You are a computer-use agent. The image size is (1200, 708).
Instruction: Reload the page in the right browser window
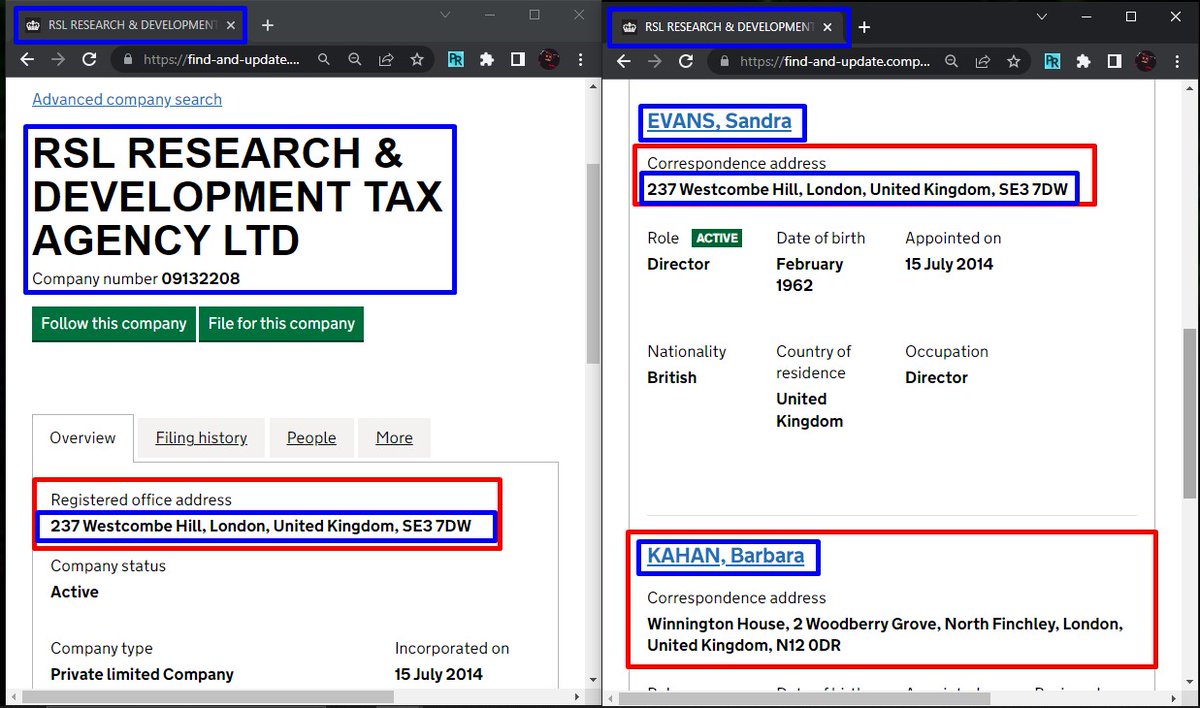686,61
